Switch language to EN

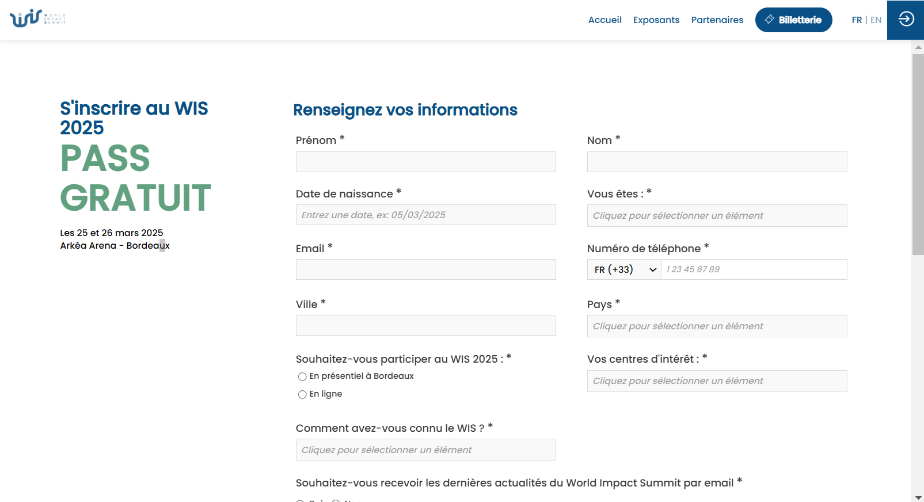tap(876, 20)
